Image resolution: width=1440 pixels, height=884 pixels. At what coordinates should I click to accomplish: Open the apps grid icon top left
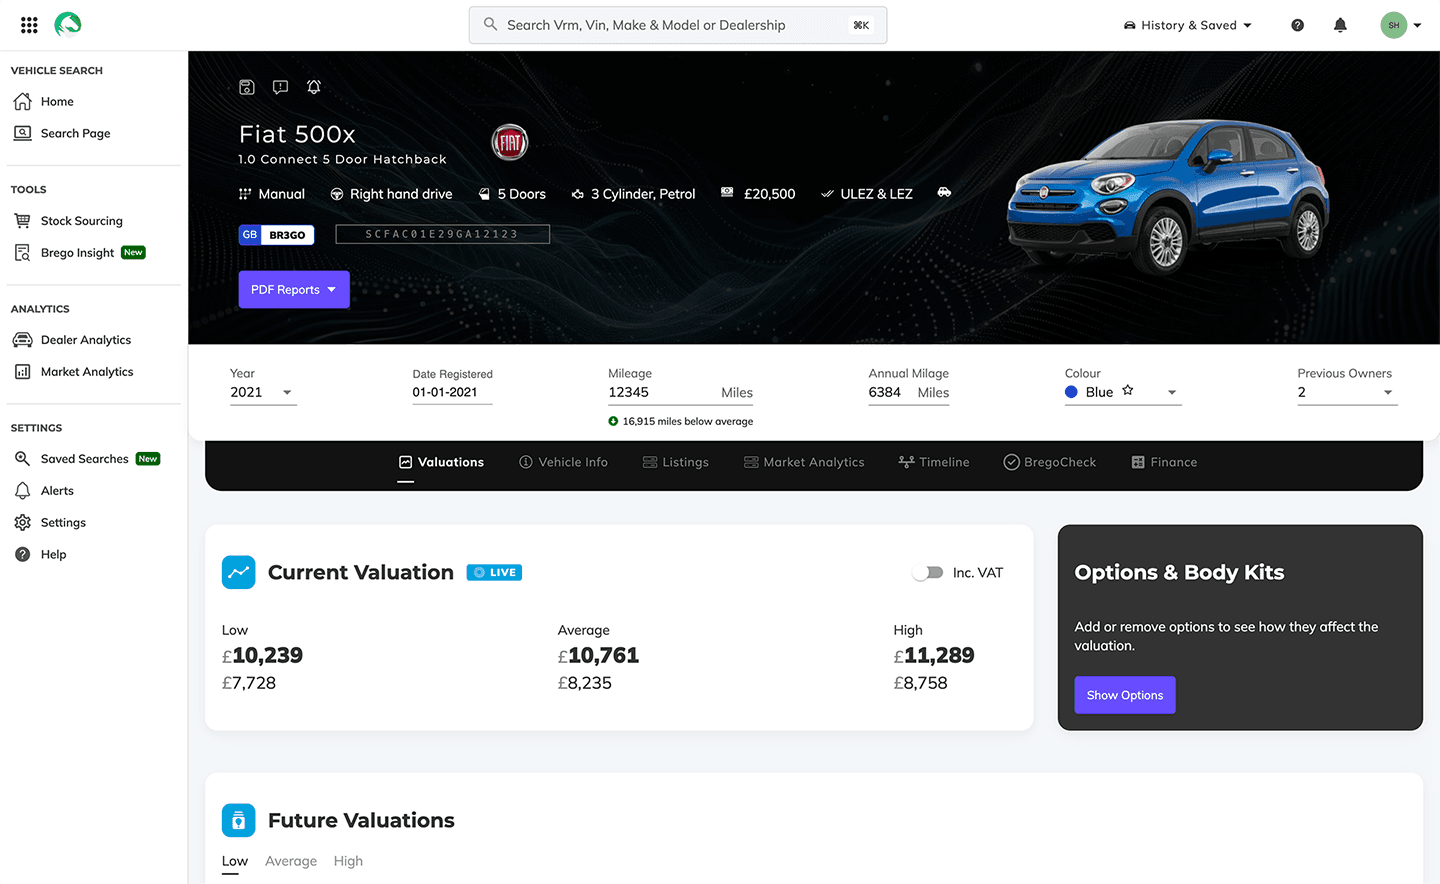[x=28, y=24]
